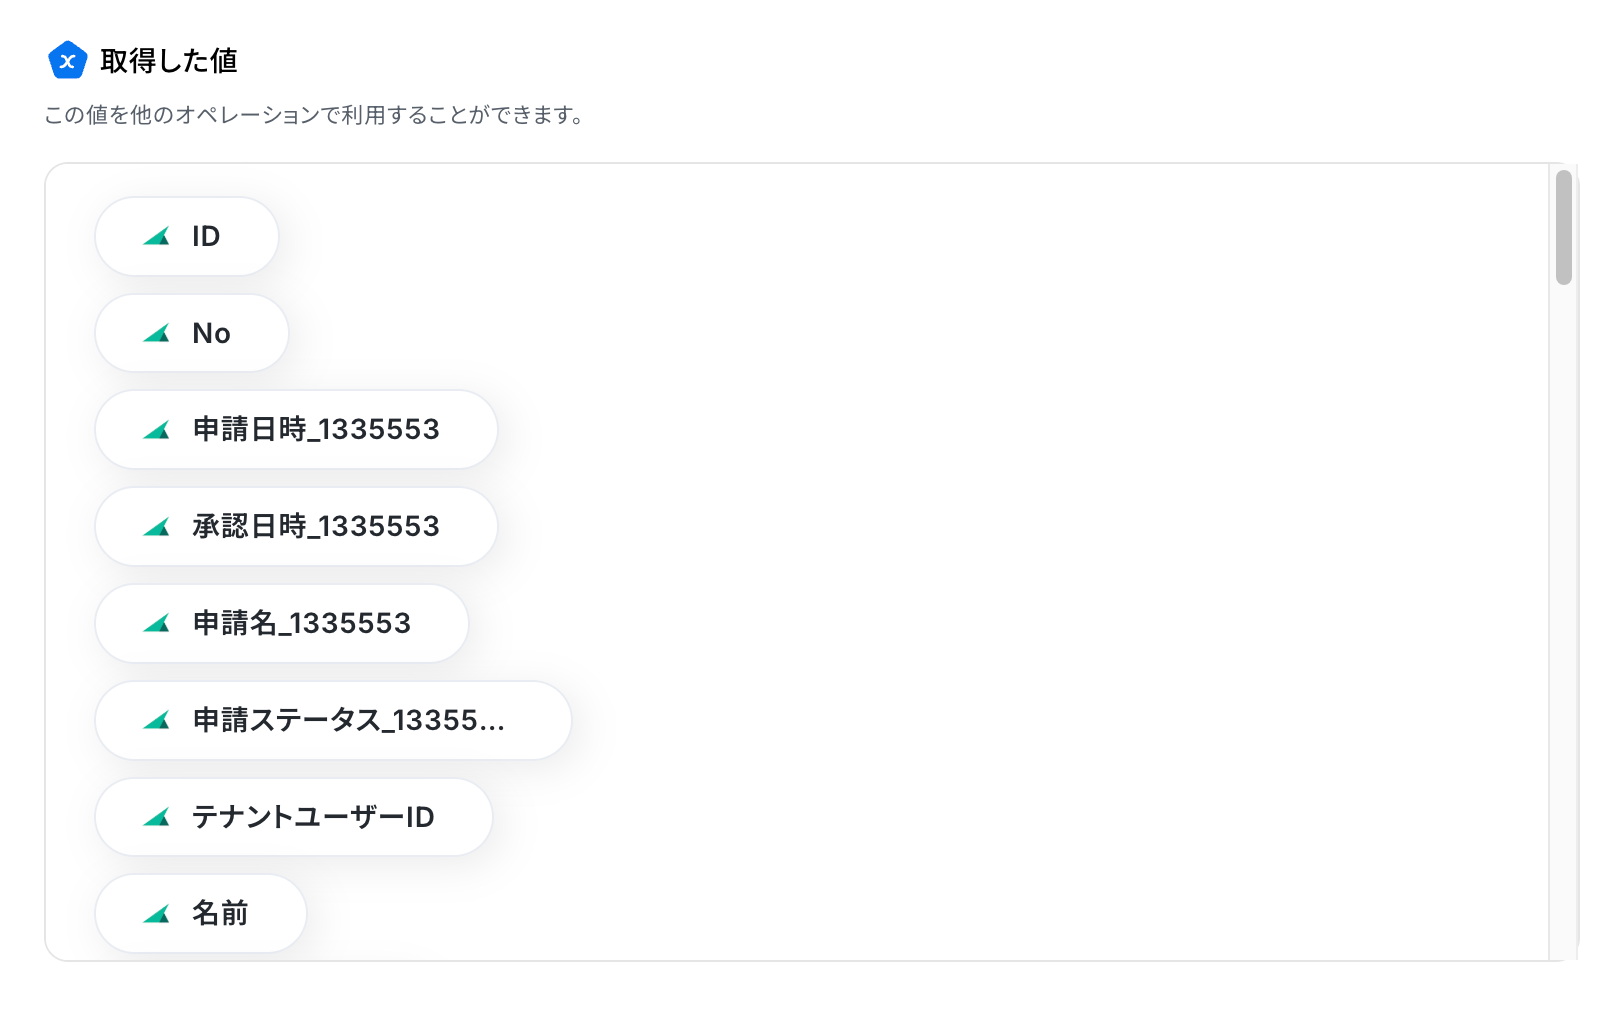This screenshot has height=1014, width=1622.
Task: Choose the 申請日時_1335553 value
Action: point(296,430)
